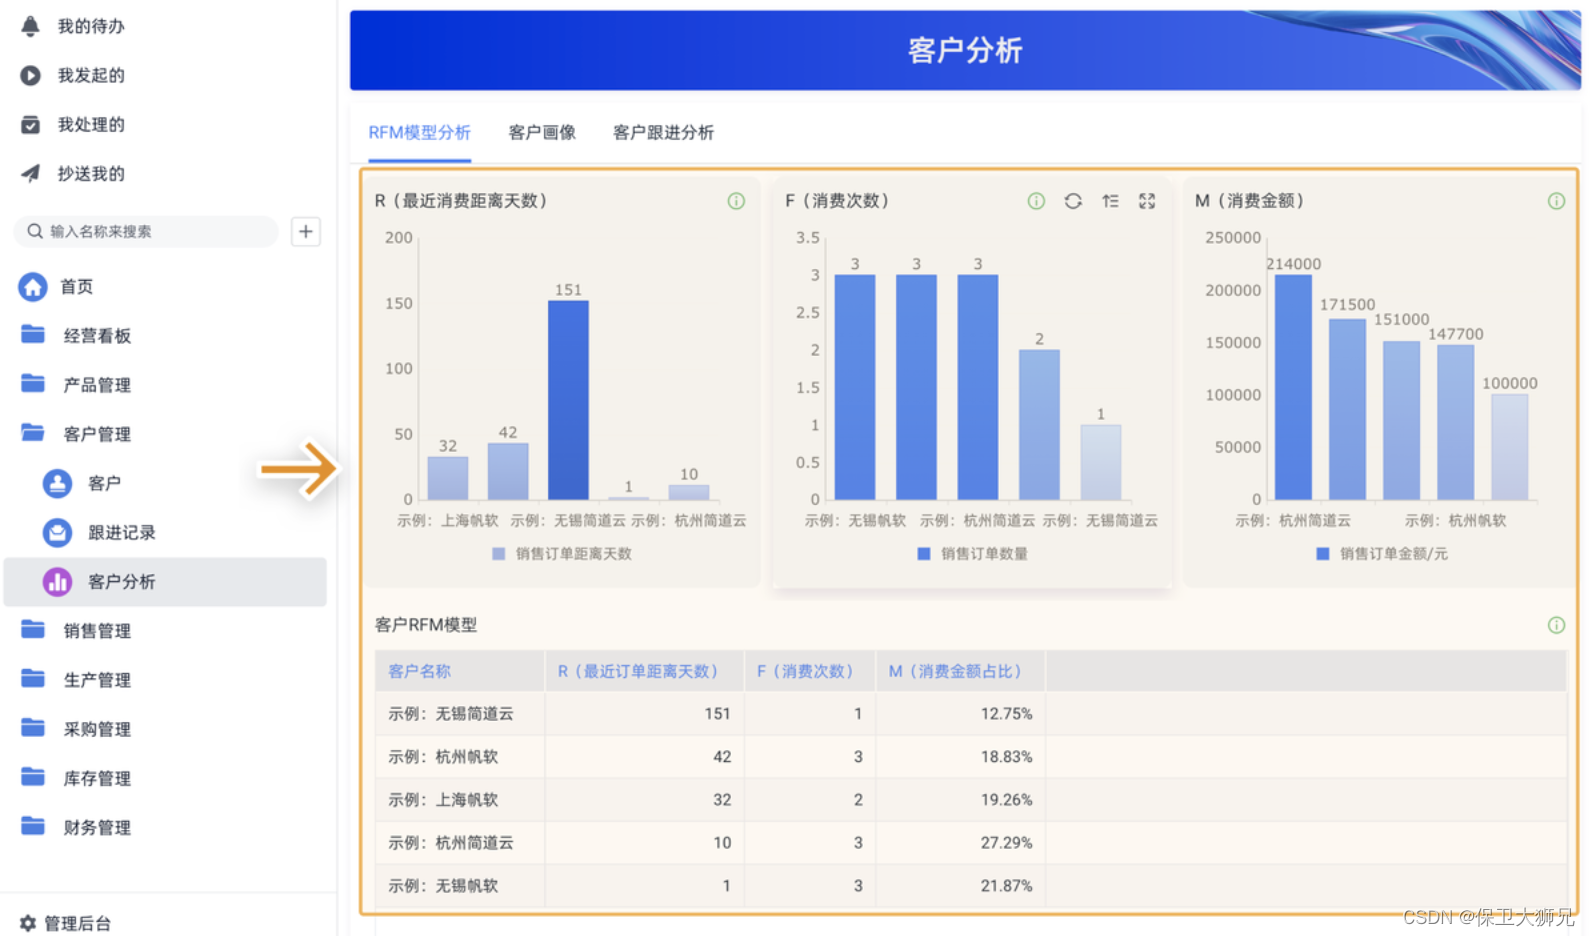The width and height of the screenshot is (1590, 936).
Task: Refresh the F (消费次数) chart
Action: point(1073,201)
